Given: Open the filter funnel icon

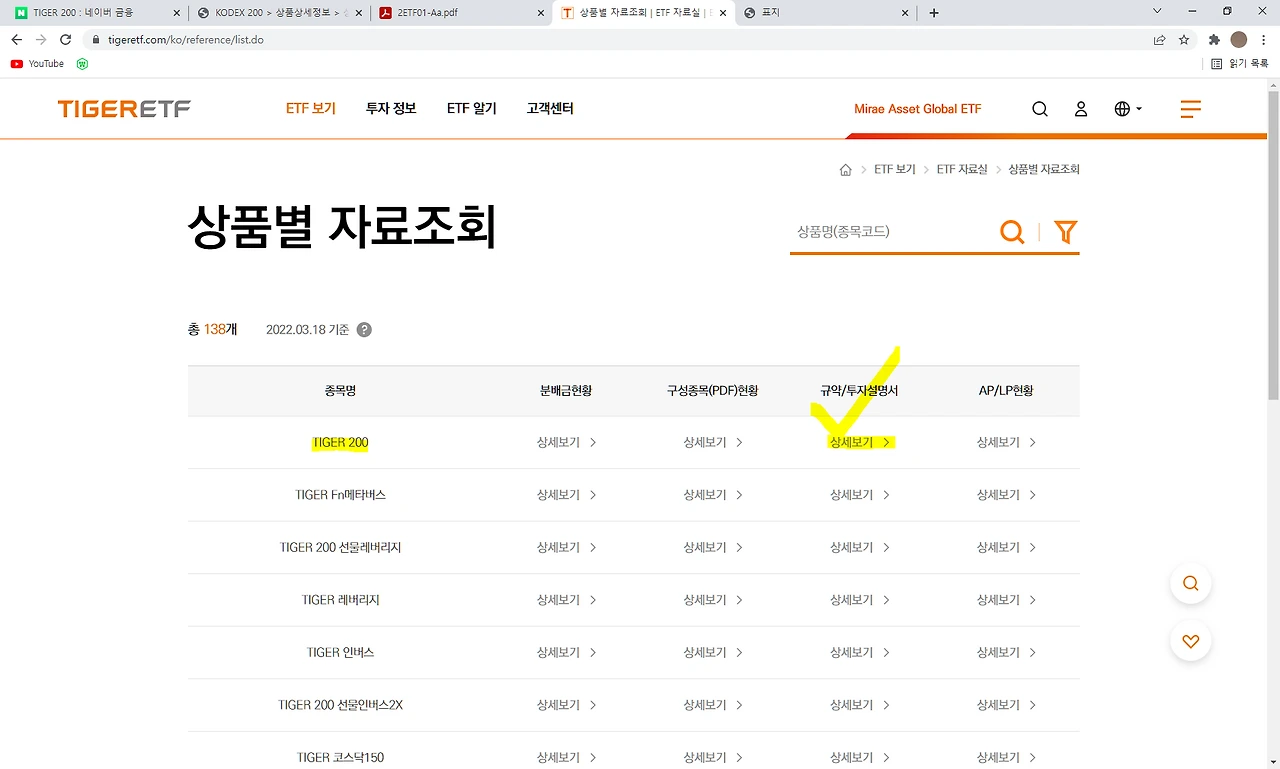Looking at the screenshot, I should click(x=1065, y=232).
